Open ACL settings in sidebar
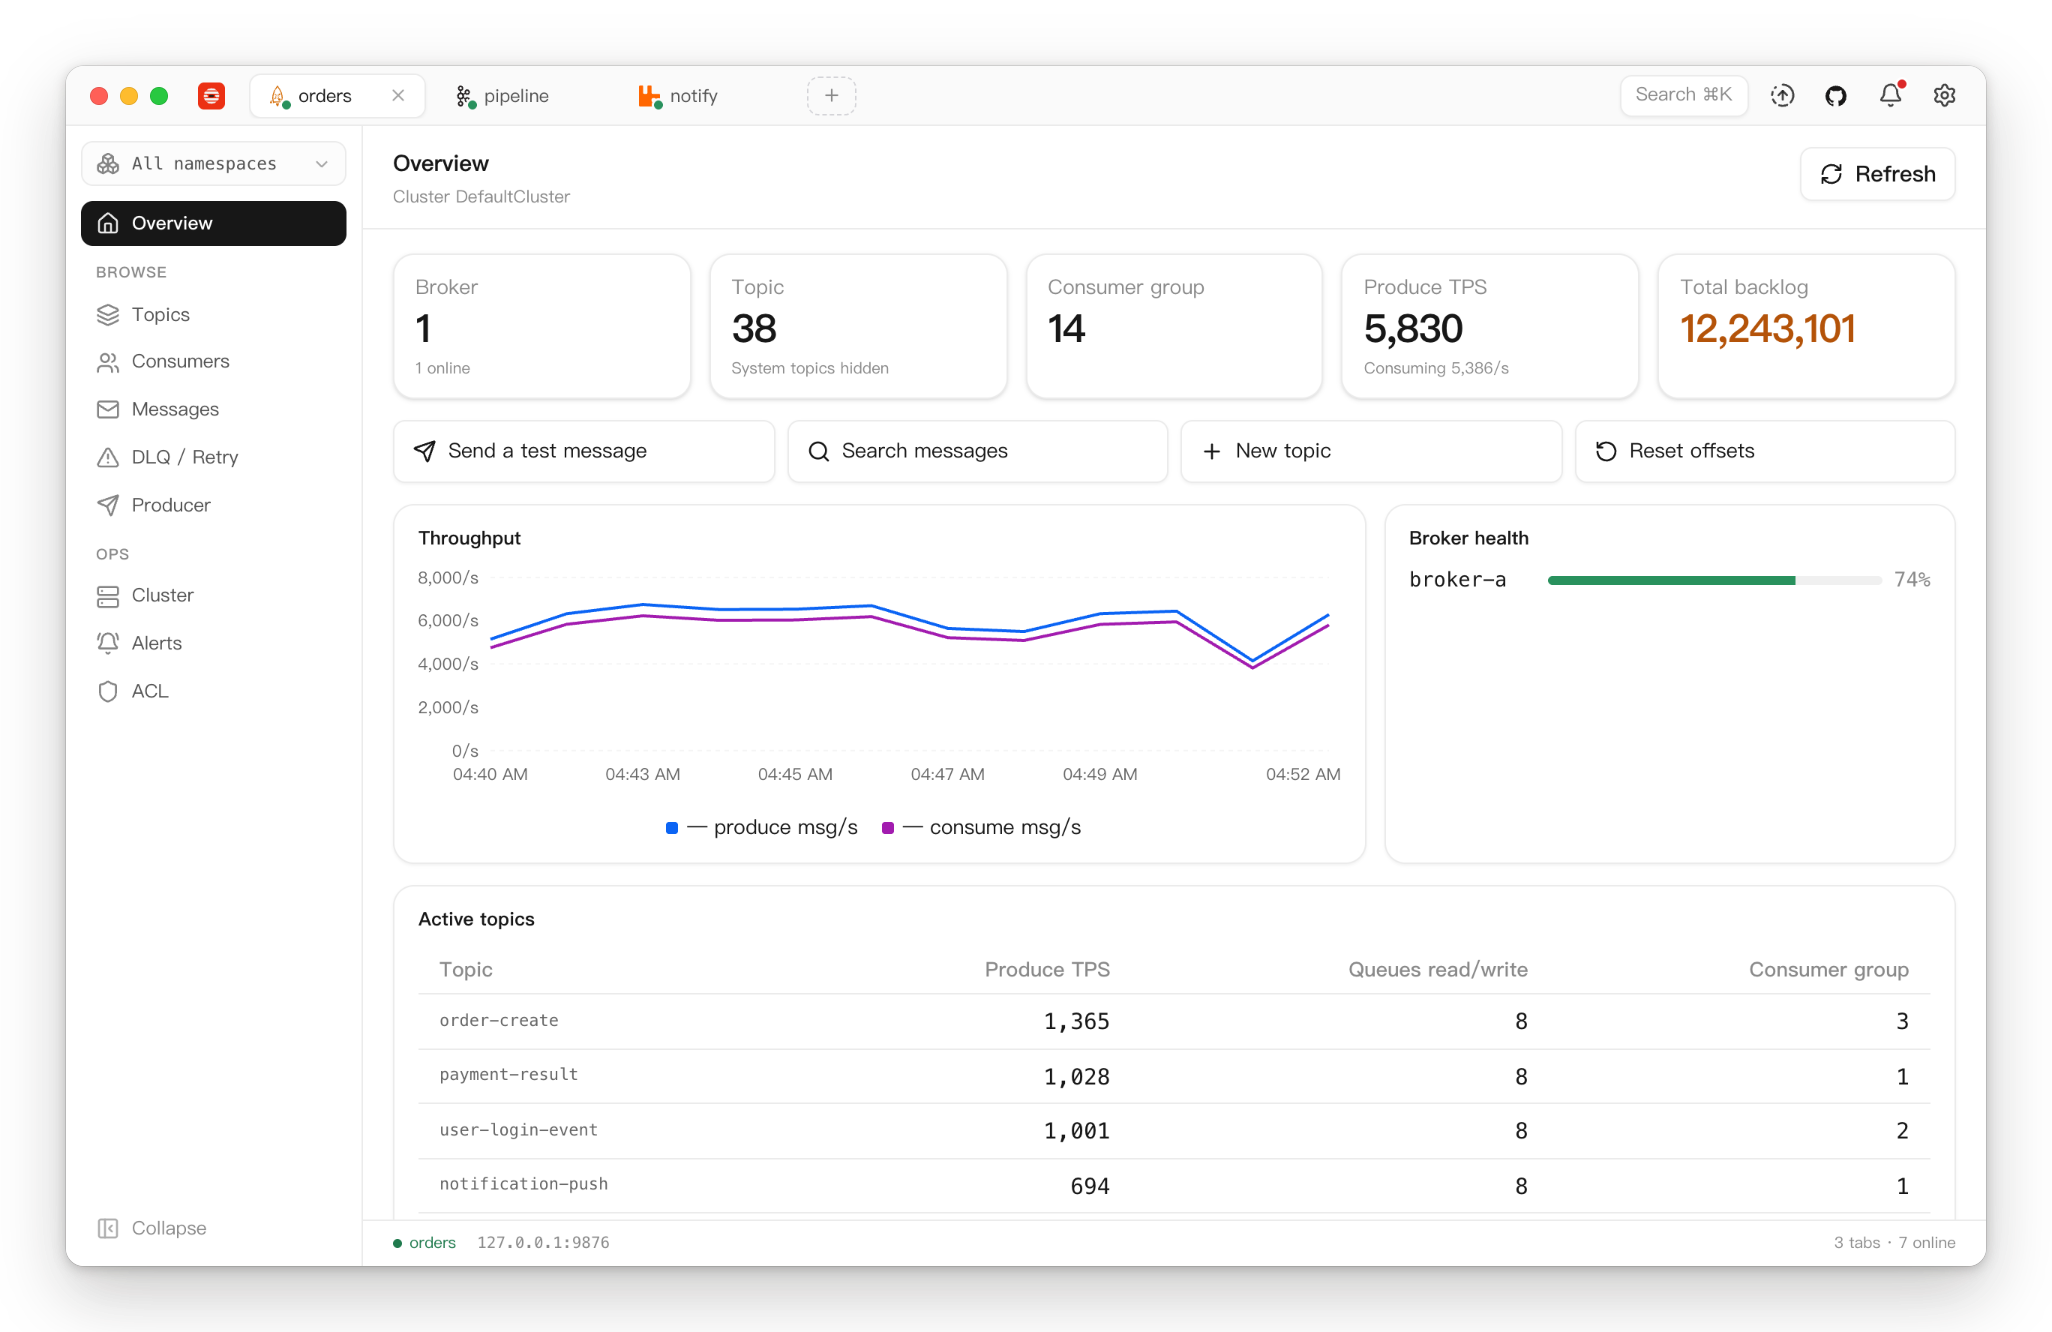The height and width of the screenshot is (1332, 2052). tap(213, 691)
